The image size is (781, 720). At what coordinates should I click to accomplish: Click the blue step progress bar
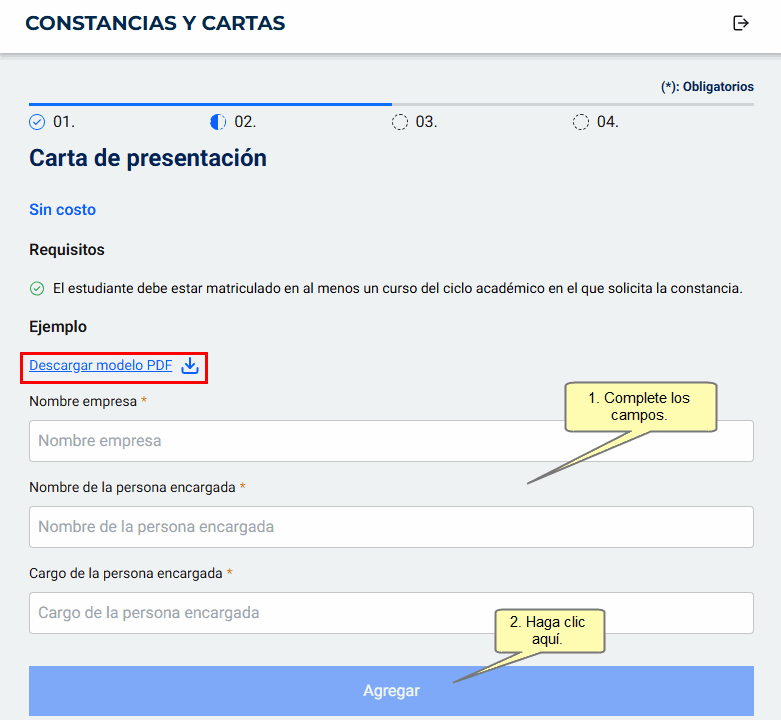point(210,103)
